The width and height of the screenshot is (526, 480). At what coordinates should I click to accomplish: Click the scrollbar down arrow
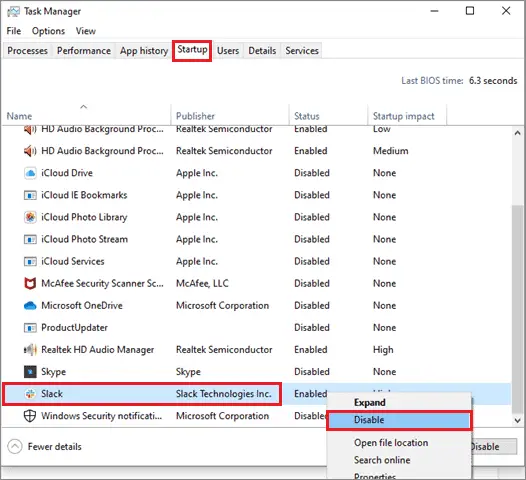pyautogui.click(x=518, y=420)
